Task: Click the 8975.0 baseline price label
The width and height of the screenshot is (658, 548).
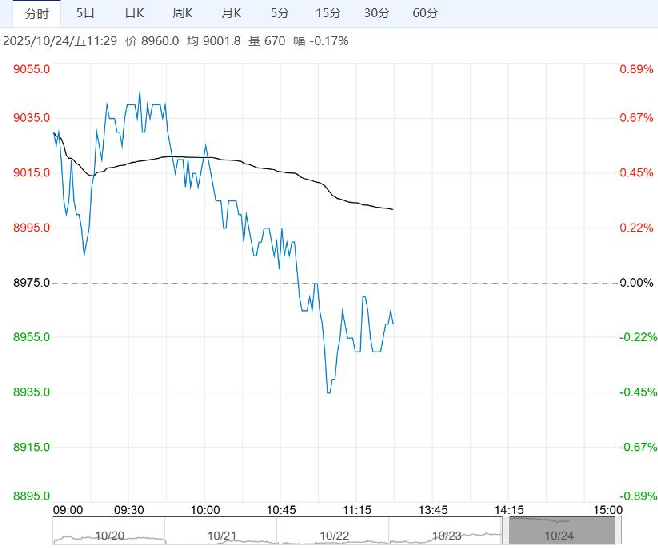Action: pos(31,283)
